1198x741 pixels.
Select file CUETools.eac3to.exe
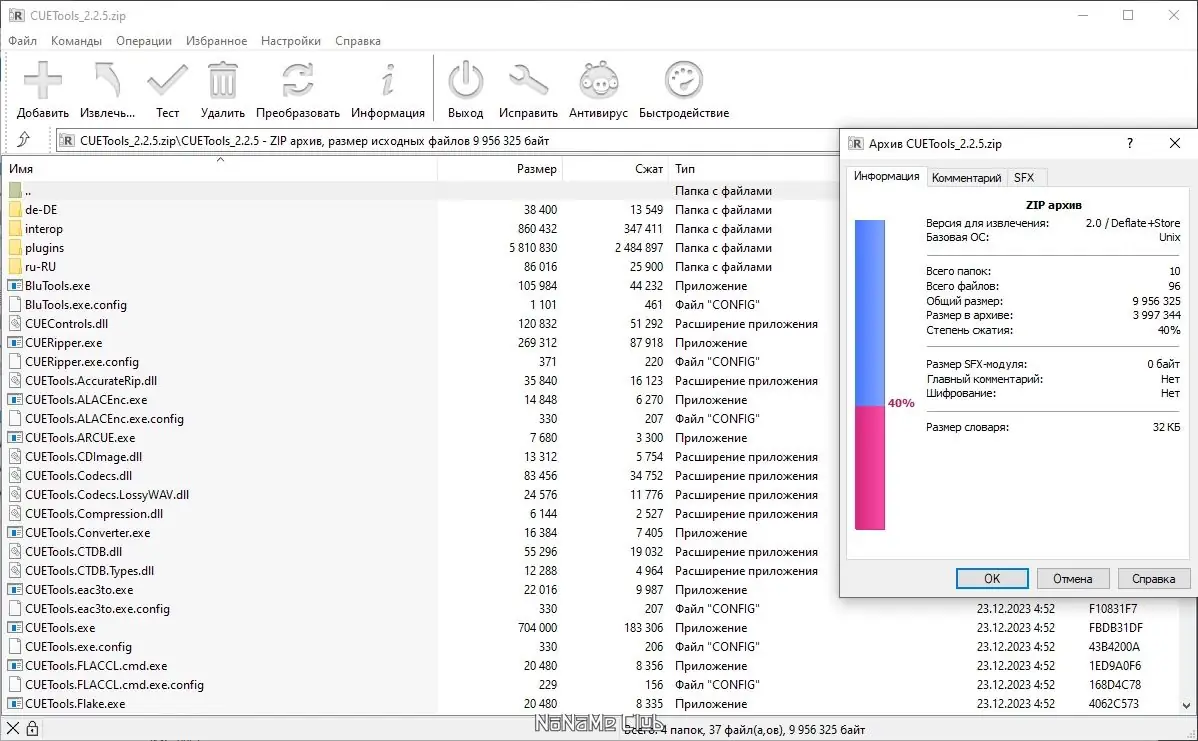(79, 590)
